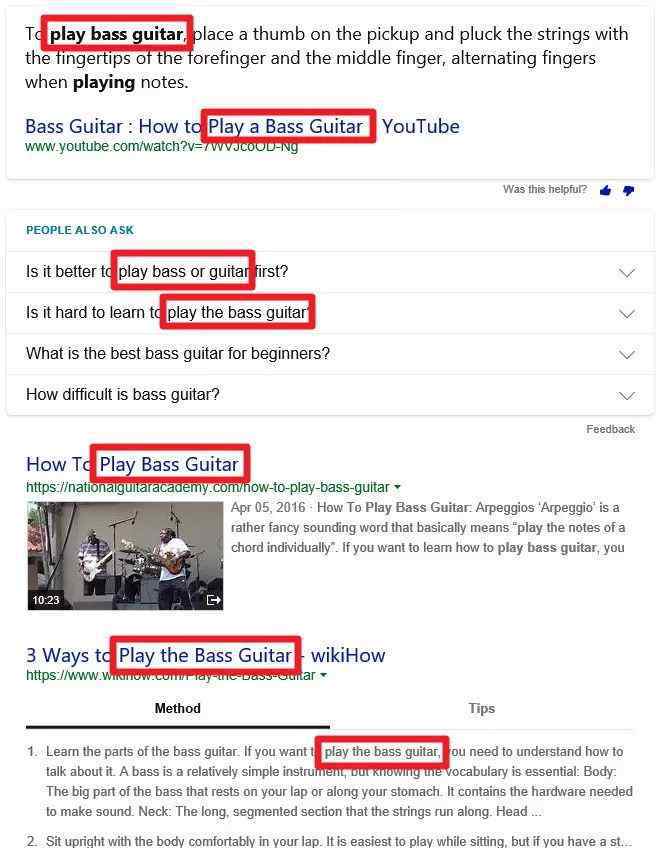Click the youtube.com green URL
The height and width of the screenshot is (848, 670).
(x=161, y=147)
